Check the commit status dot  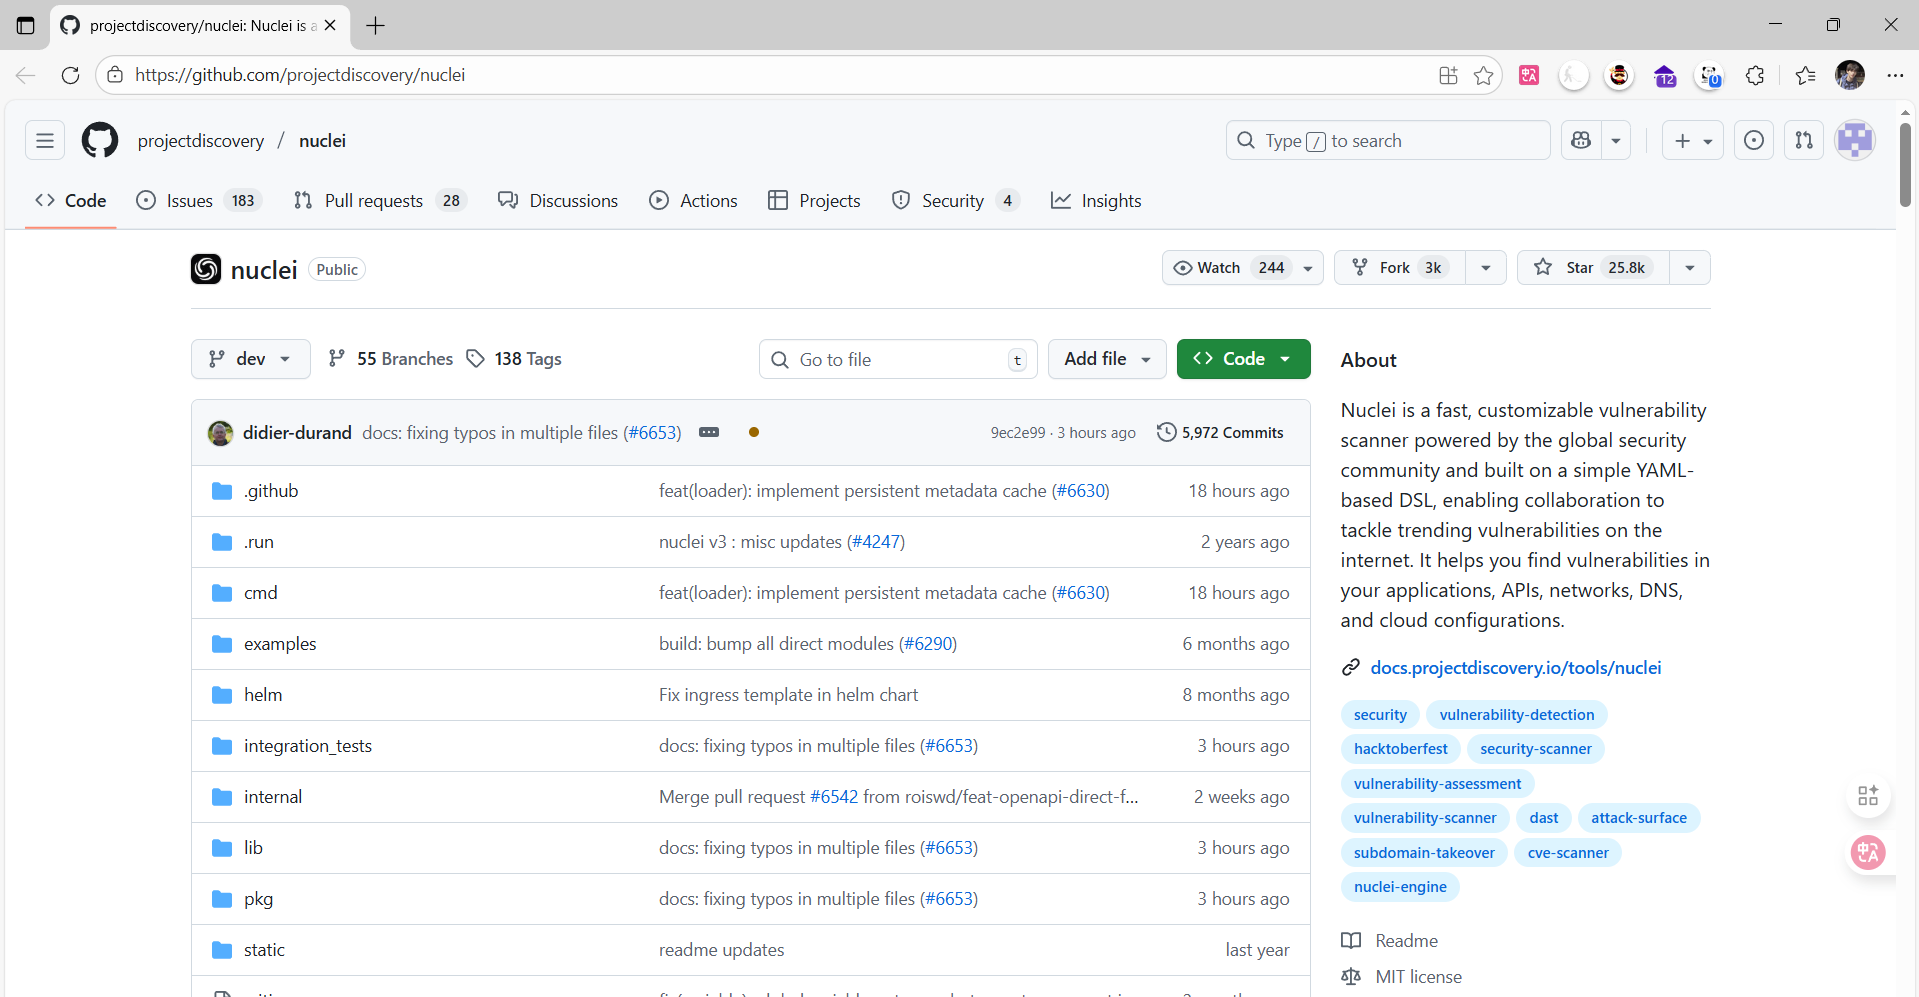754,432
